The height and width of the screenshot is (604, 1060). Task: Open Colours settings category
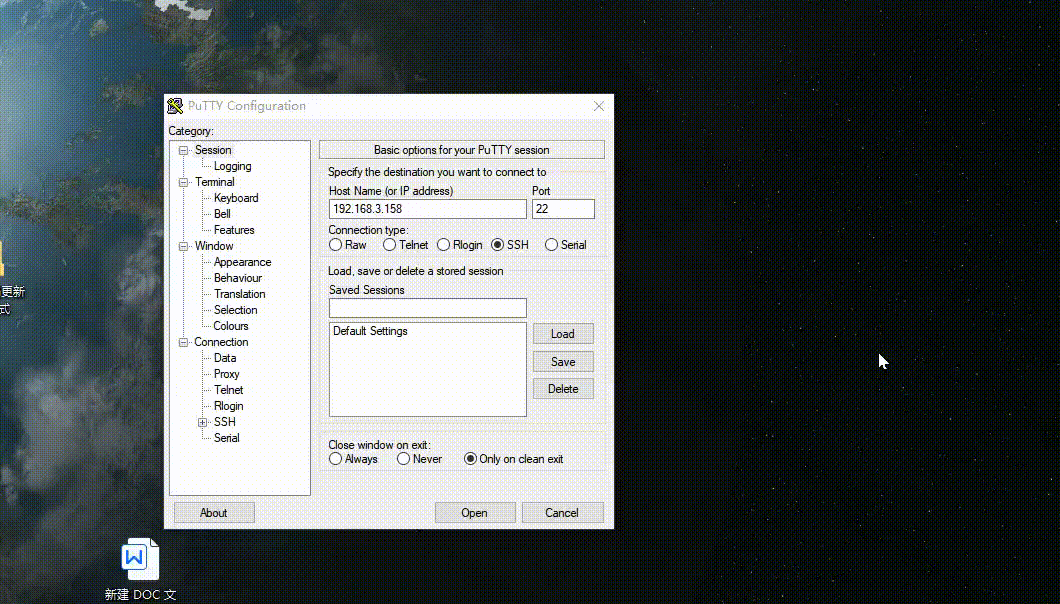click(x=231, y=326)
